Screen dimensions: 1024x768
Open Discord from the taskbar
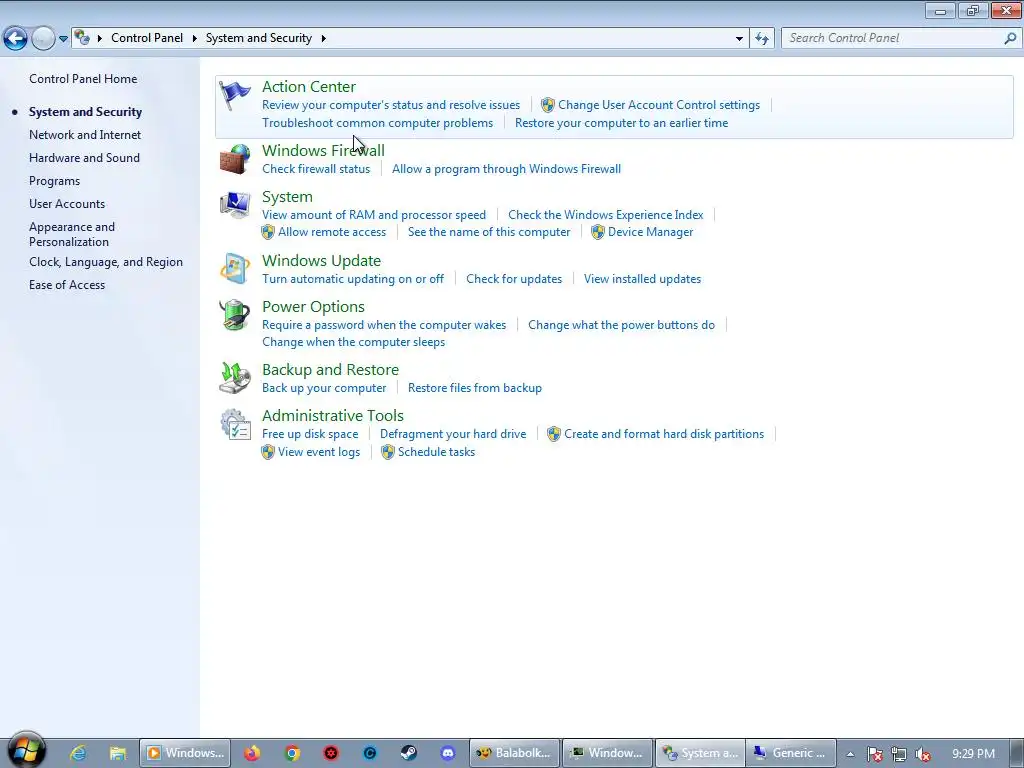point(448,753)
